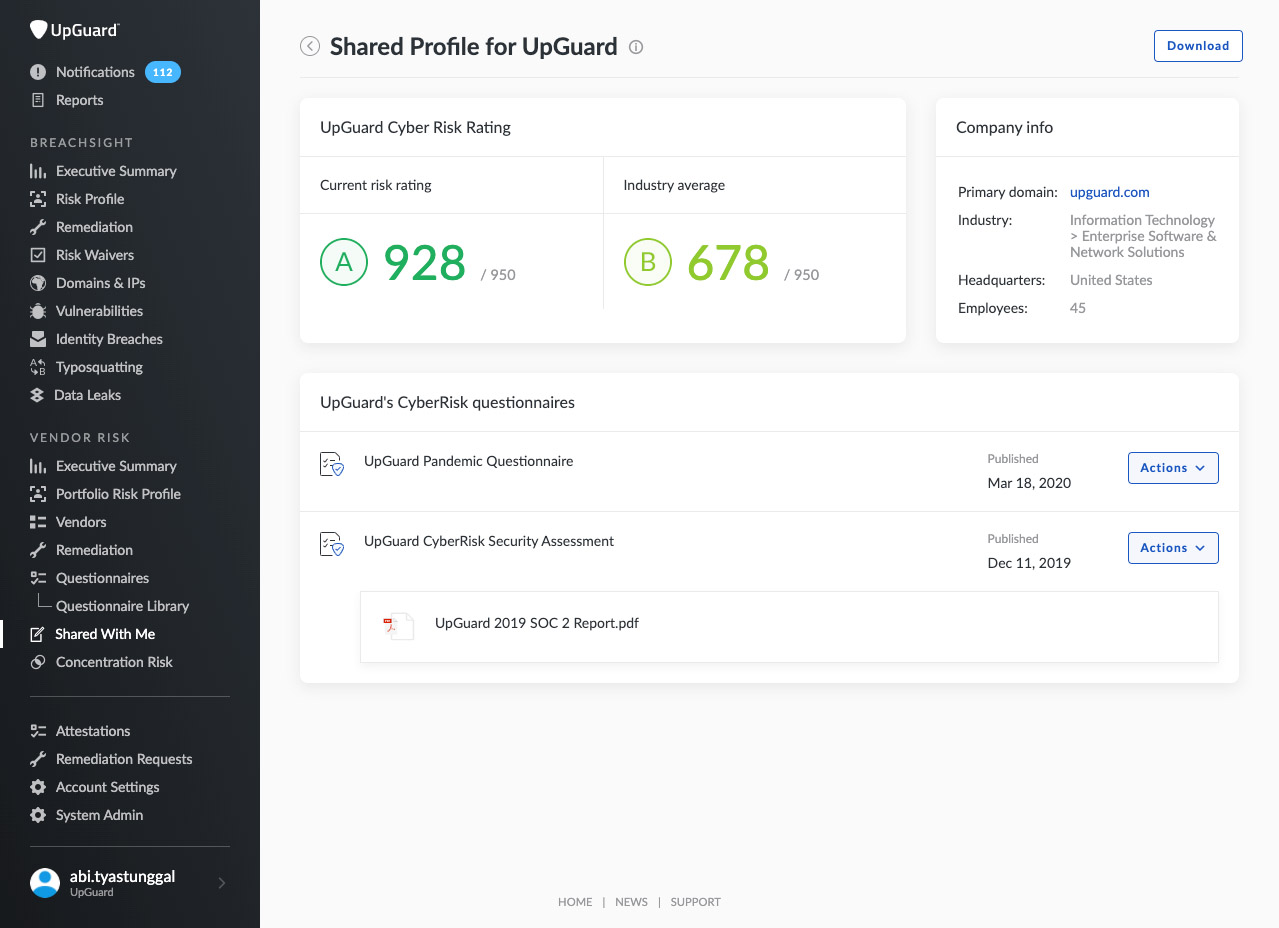Open UpGuard 2019 SOC 2 Report.pdf
Viewport: 1279px width, 928px height.
pyautogui.click(x=537, y=623)
